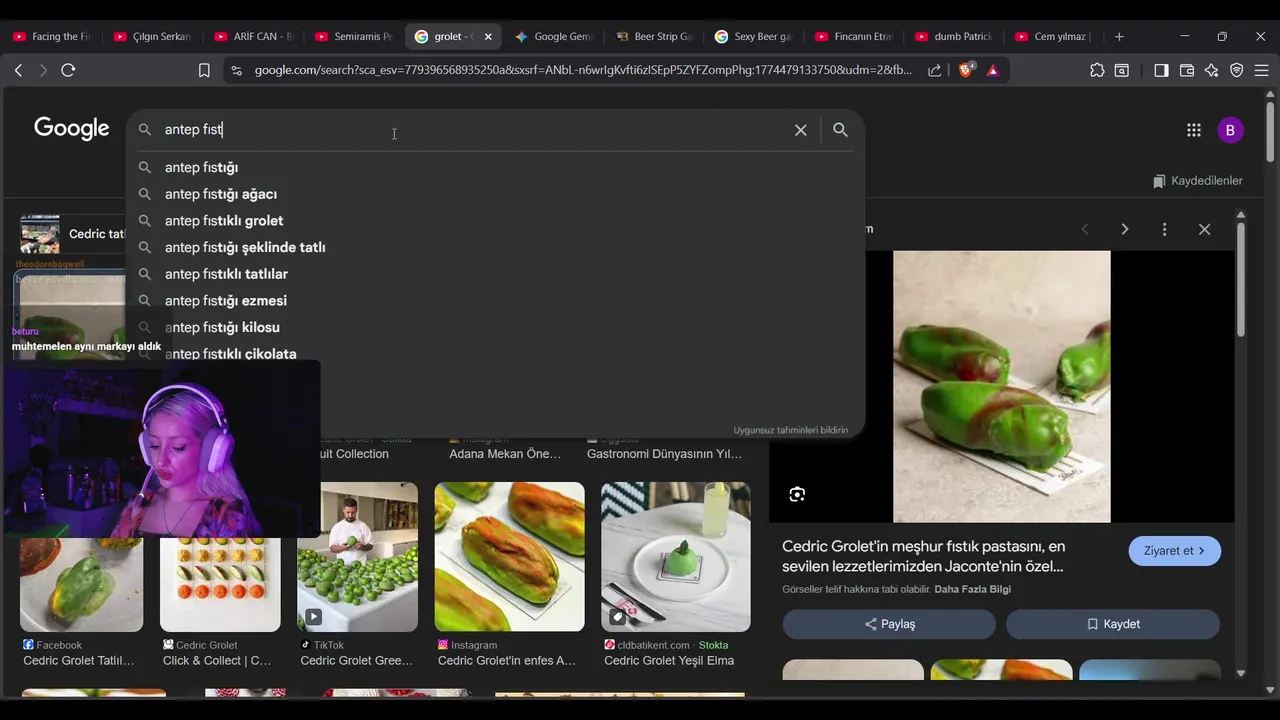Show next image in preview panel
The height and width of the screenshot is (720, 1280).
1124,229
